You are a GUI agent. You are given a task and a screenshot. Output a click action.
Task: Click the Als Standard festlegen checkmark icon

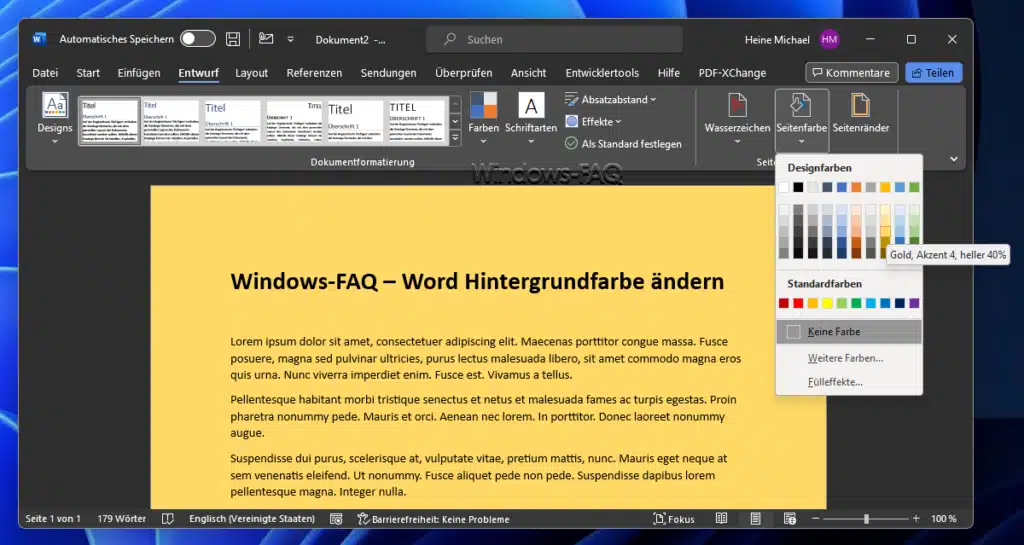point(571,144)
